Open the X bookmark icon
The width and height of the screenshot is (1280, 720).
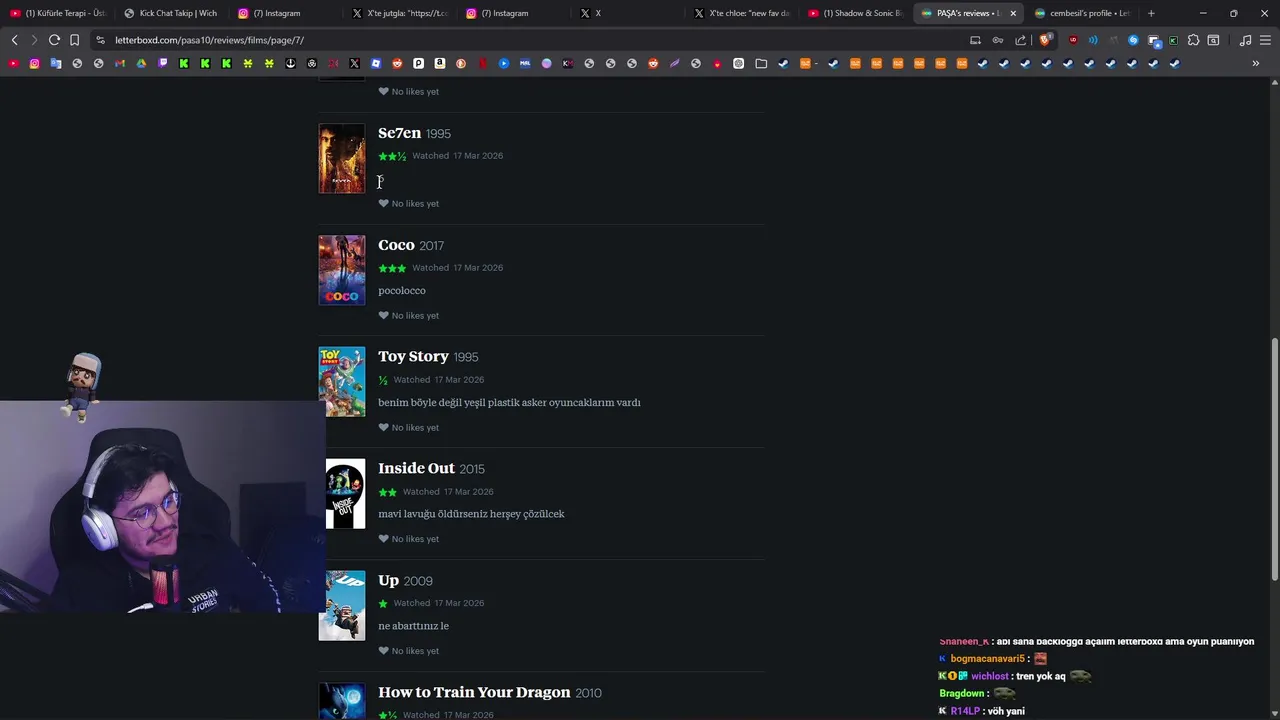(x=354, y=63)
